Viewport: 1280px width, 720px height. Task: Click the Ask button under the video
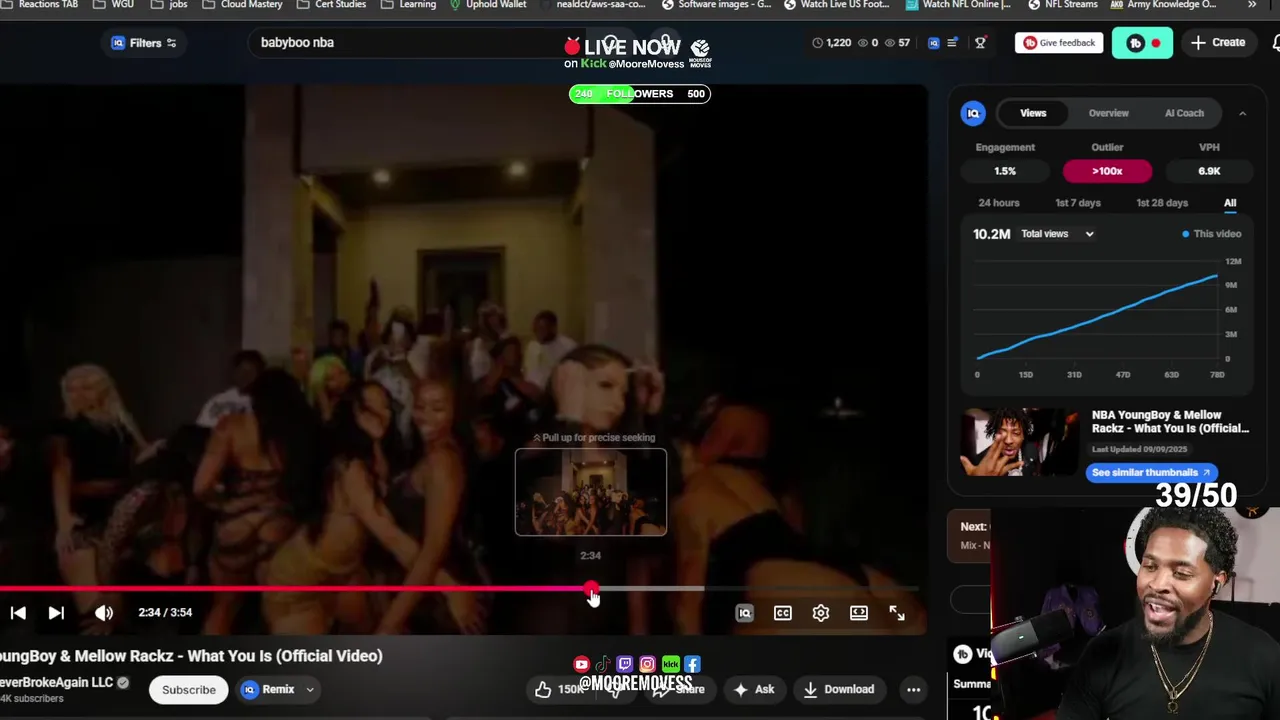pos(754,689)
